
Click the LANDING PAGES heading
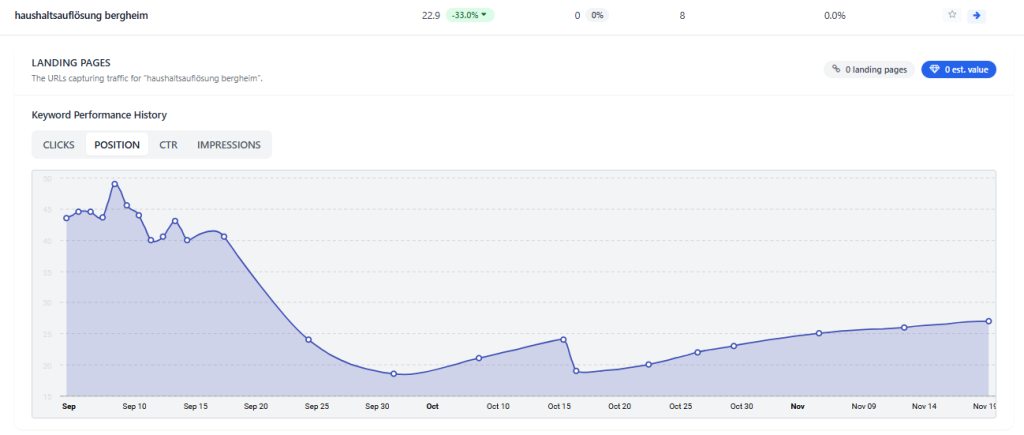pyautogui.click(x=71, y=63)
